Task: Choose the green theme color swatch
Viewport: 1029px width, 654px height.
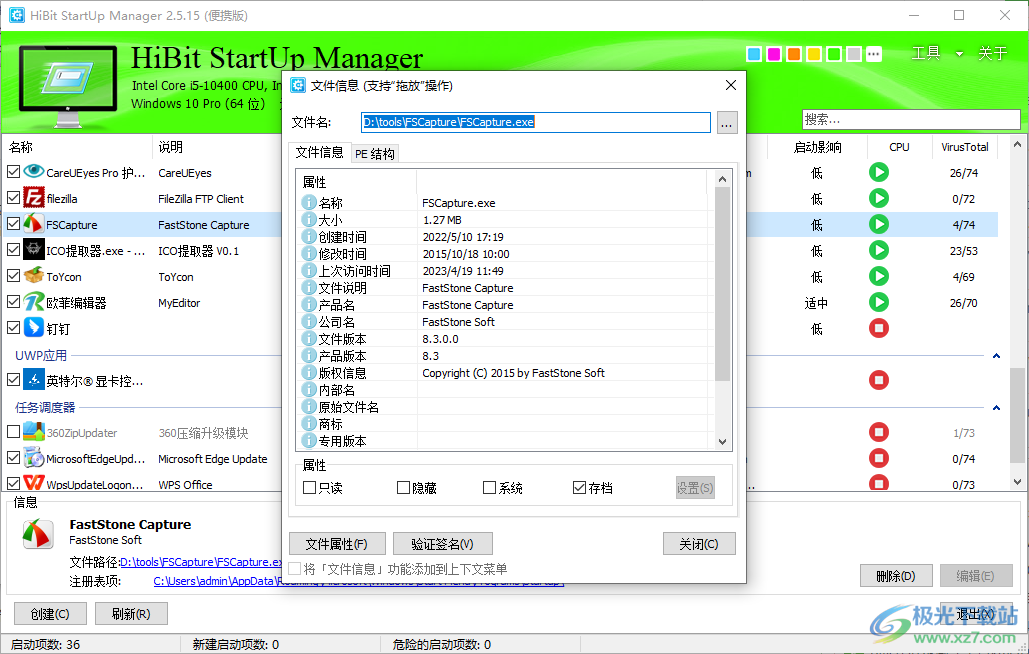Action: coord(834,54)
